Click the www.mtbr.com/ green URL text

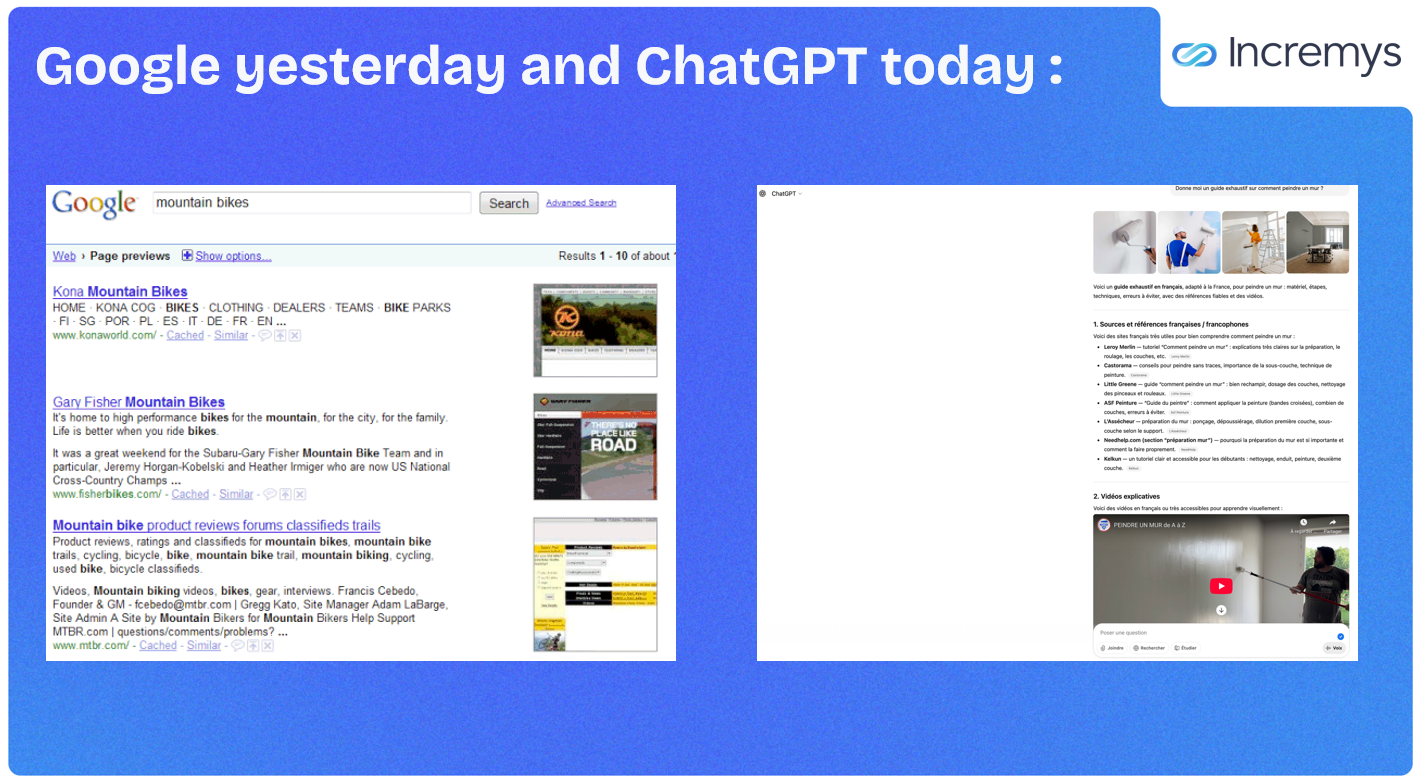pyautogui.click(x=91, y=646)
